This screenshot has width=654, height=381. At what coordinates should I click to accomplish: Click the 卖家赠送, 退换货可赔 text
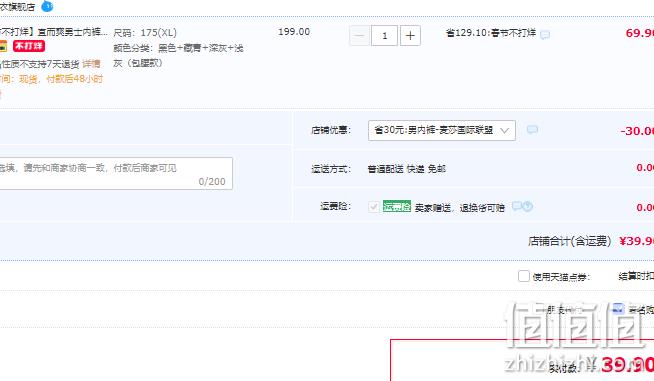460,207
